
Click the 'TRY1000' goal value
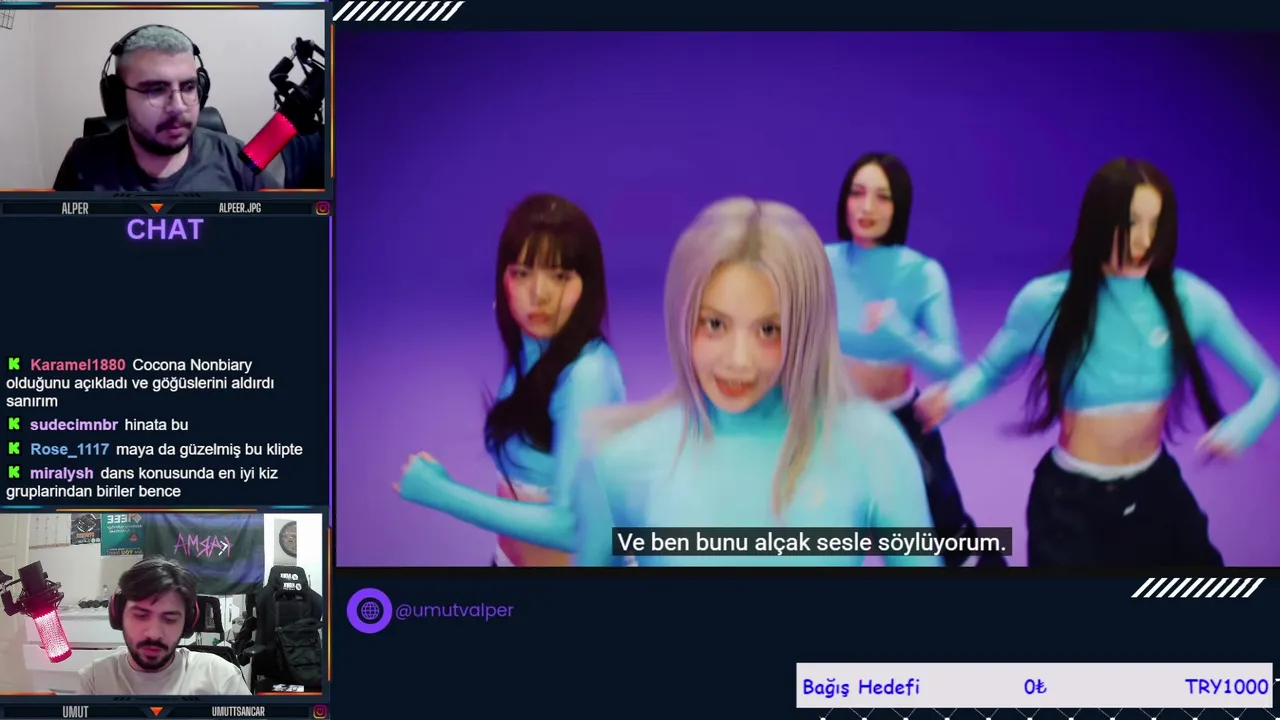point(1227,687)
